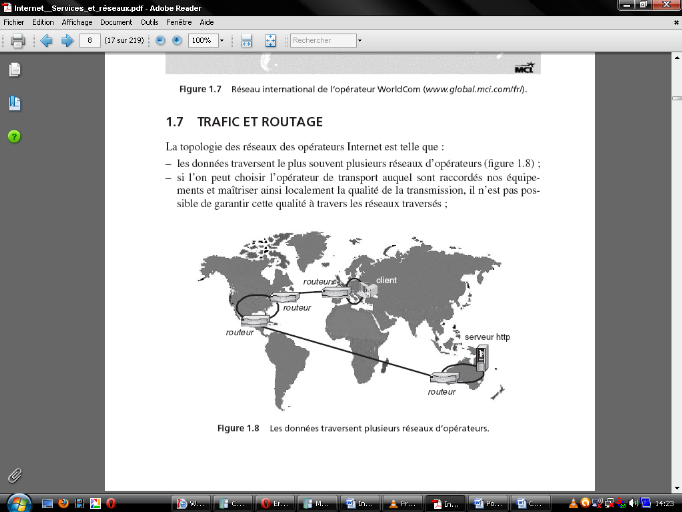Open the Aide menu
The width and height of the screenshot is (682, 512).
coord(207,22)
